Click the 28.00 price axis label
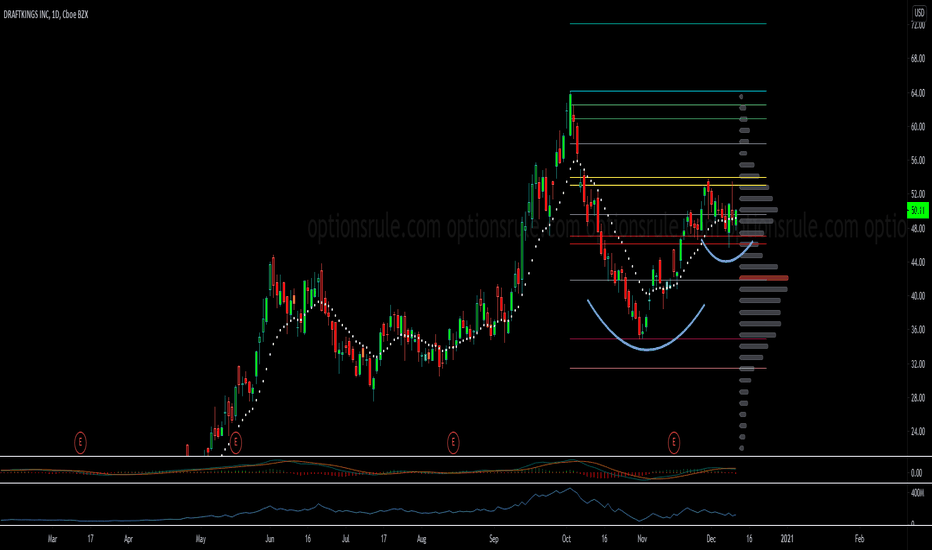This screenshot has height=550, width=932. coord(918,398)
